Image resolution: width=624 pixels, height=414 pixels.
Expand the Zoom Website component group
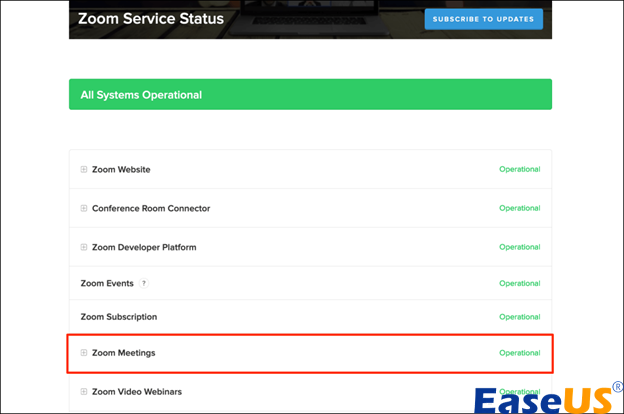point(84,170)
